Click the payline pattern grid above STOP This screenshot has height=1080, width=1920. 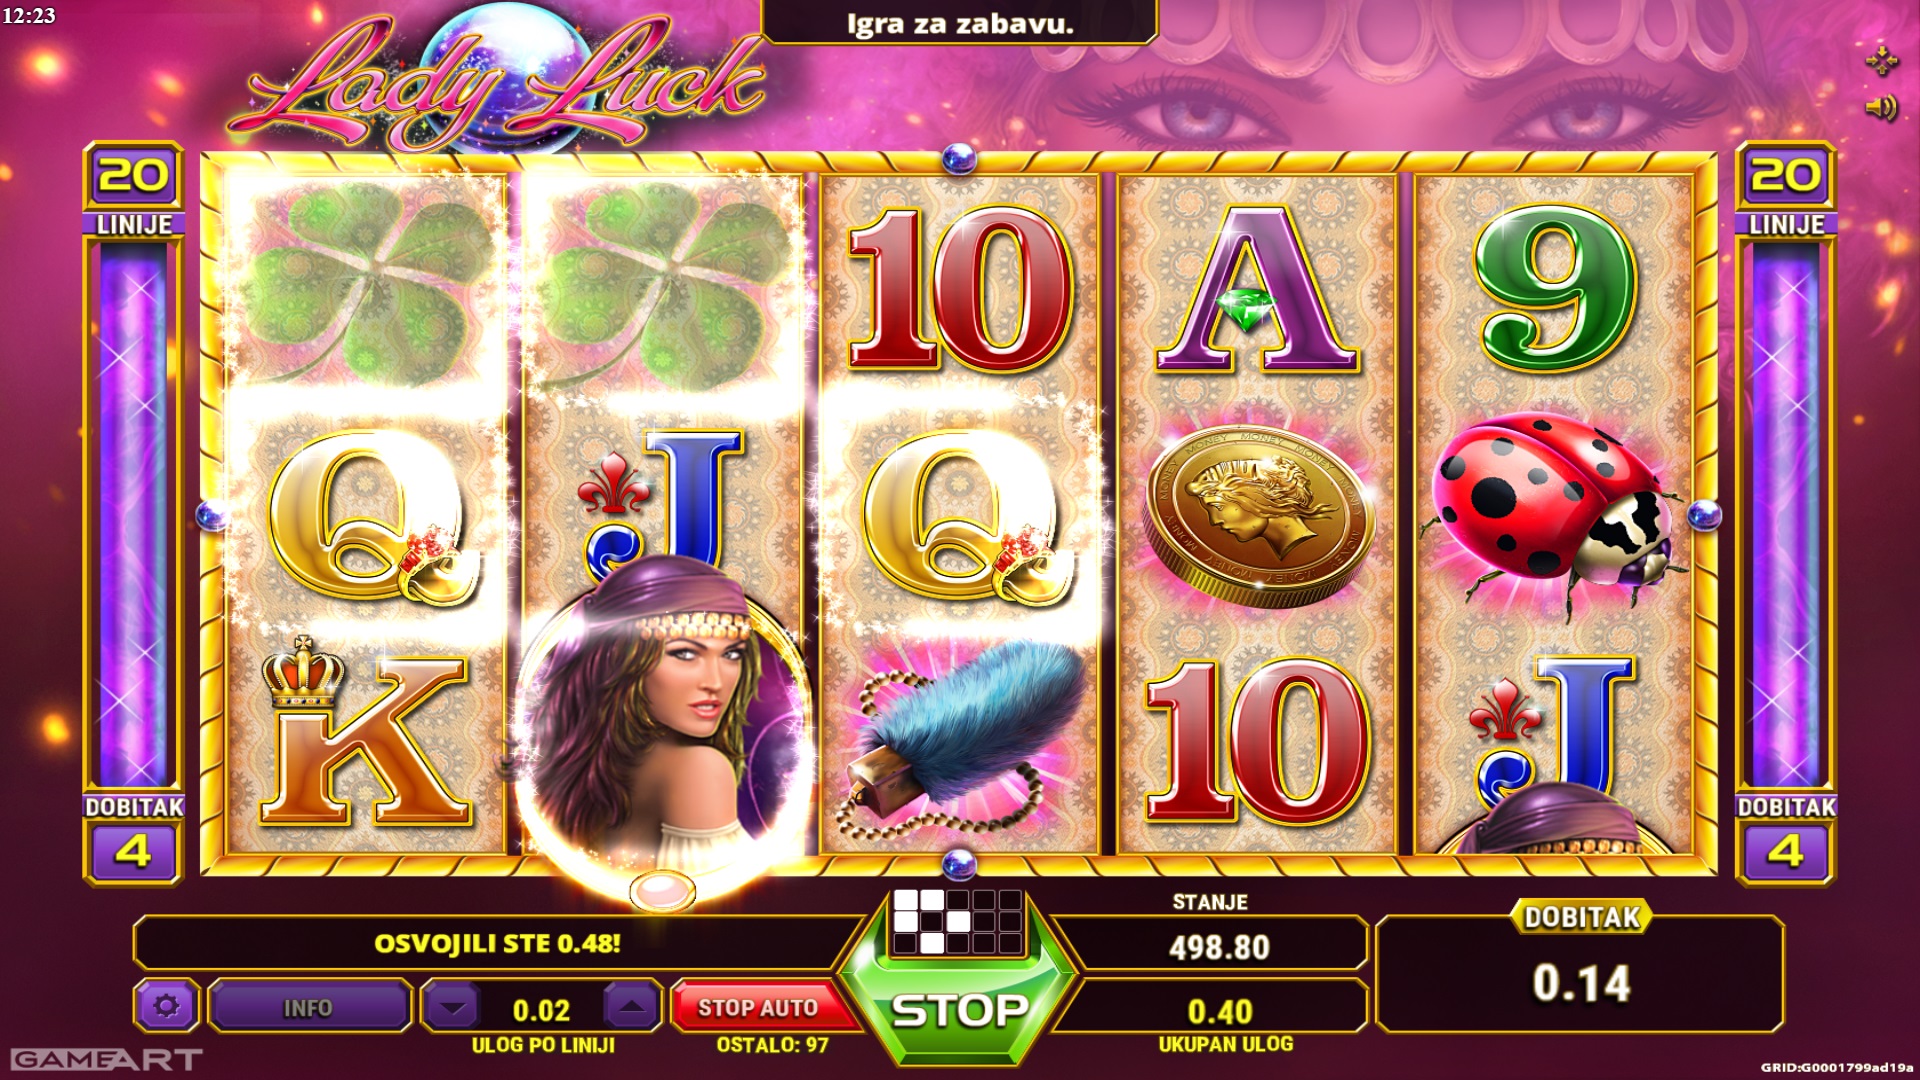coord(957,920)
